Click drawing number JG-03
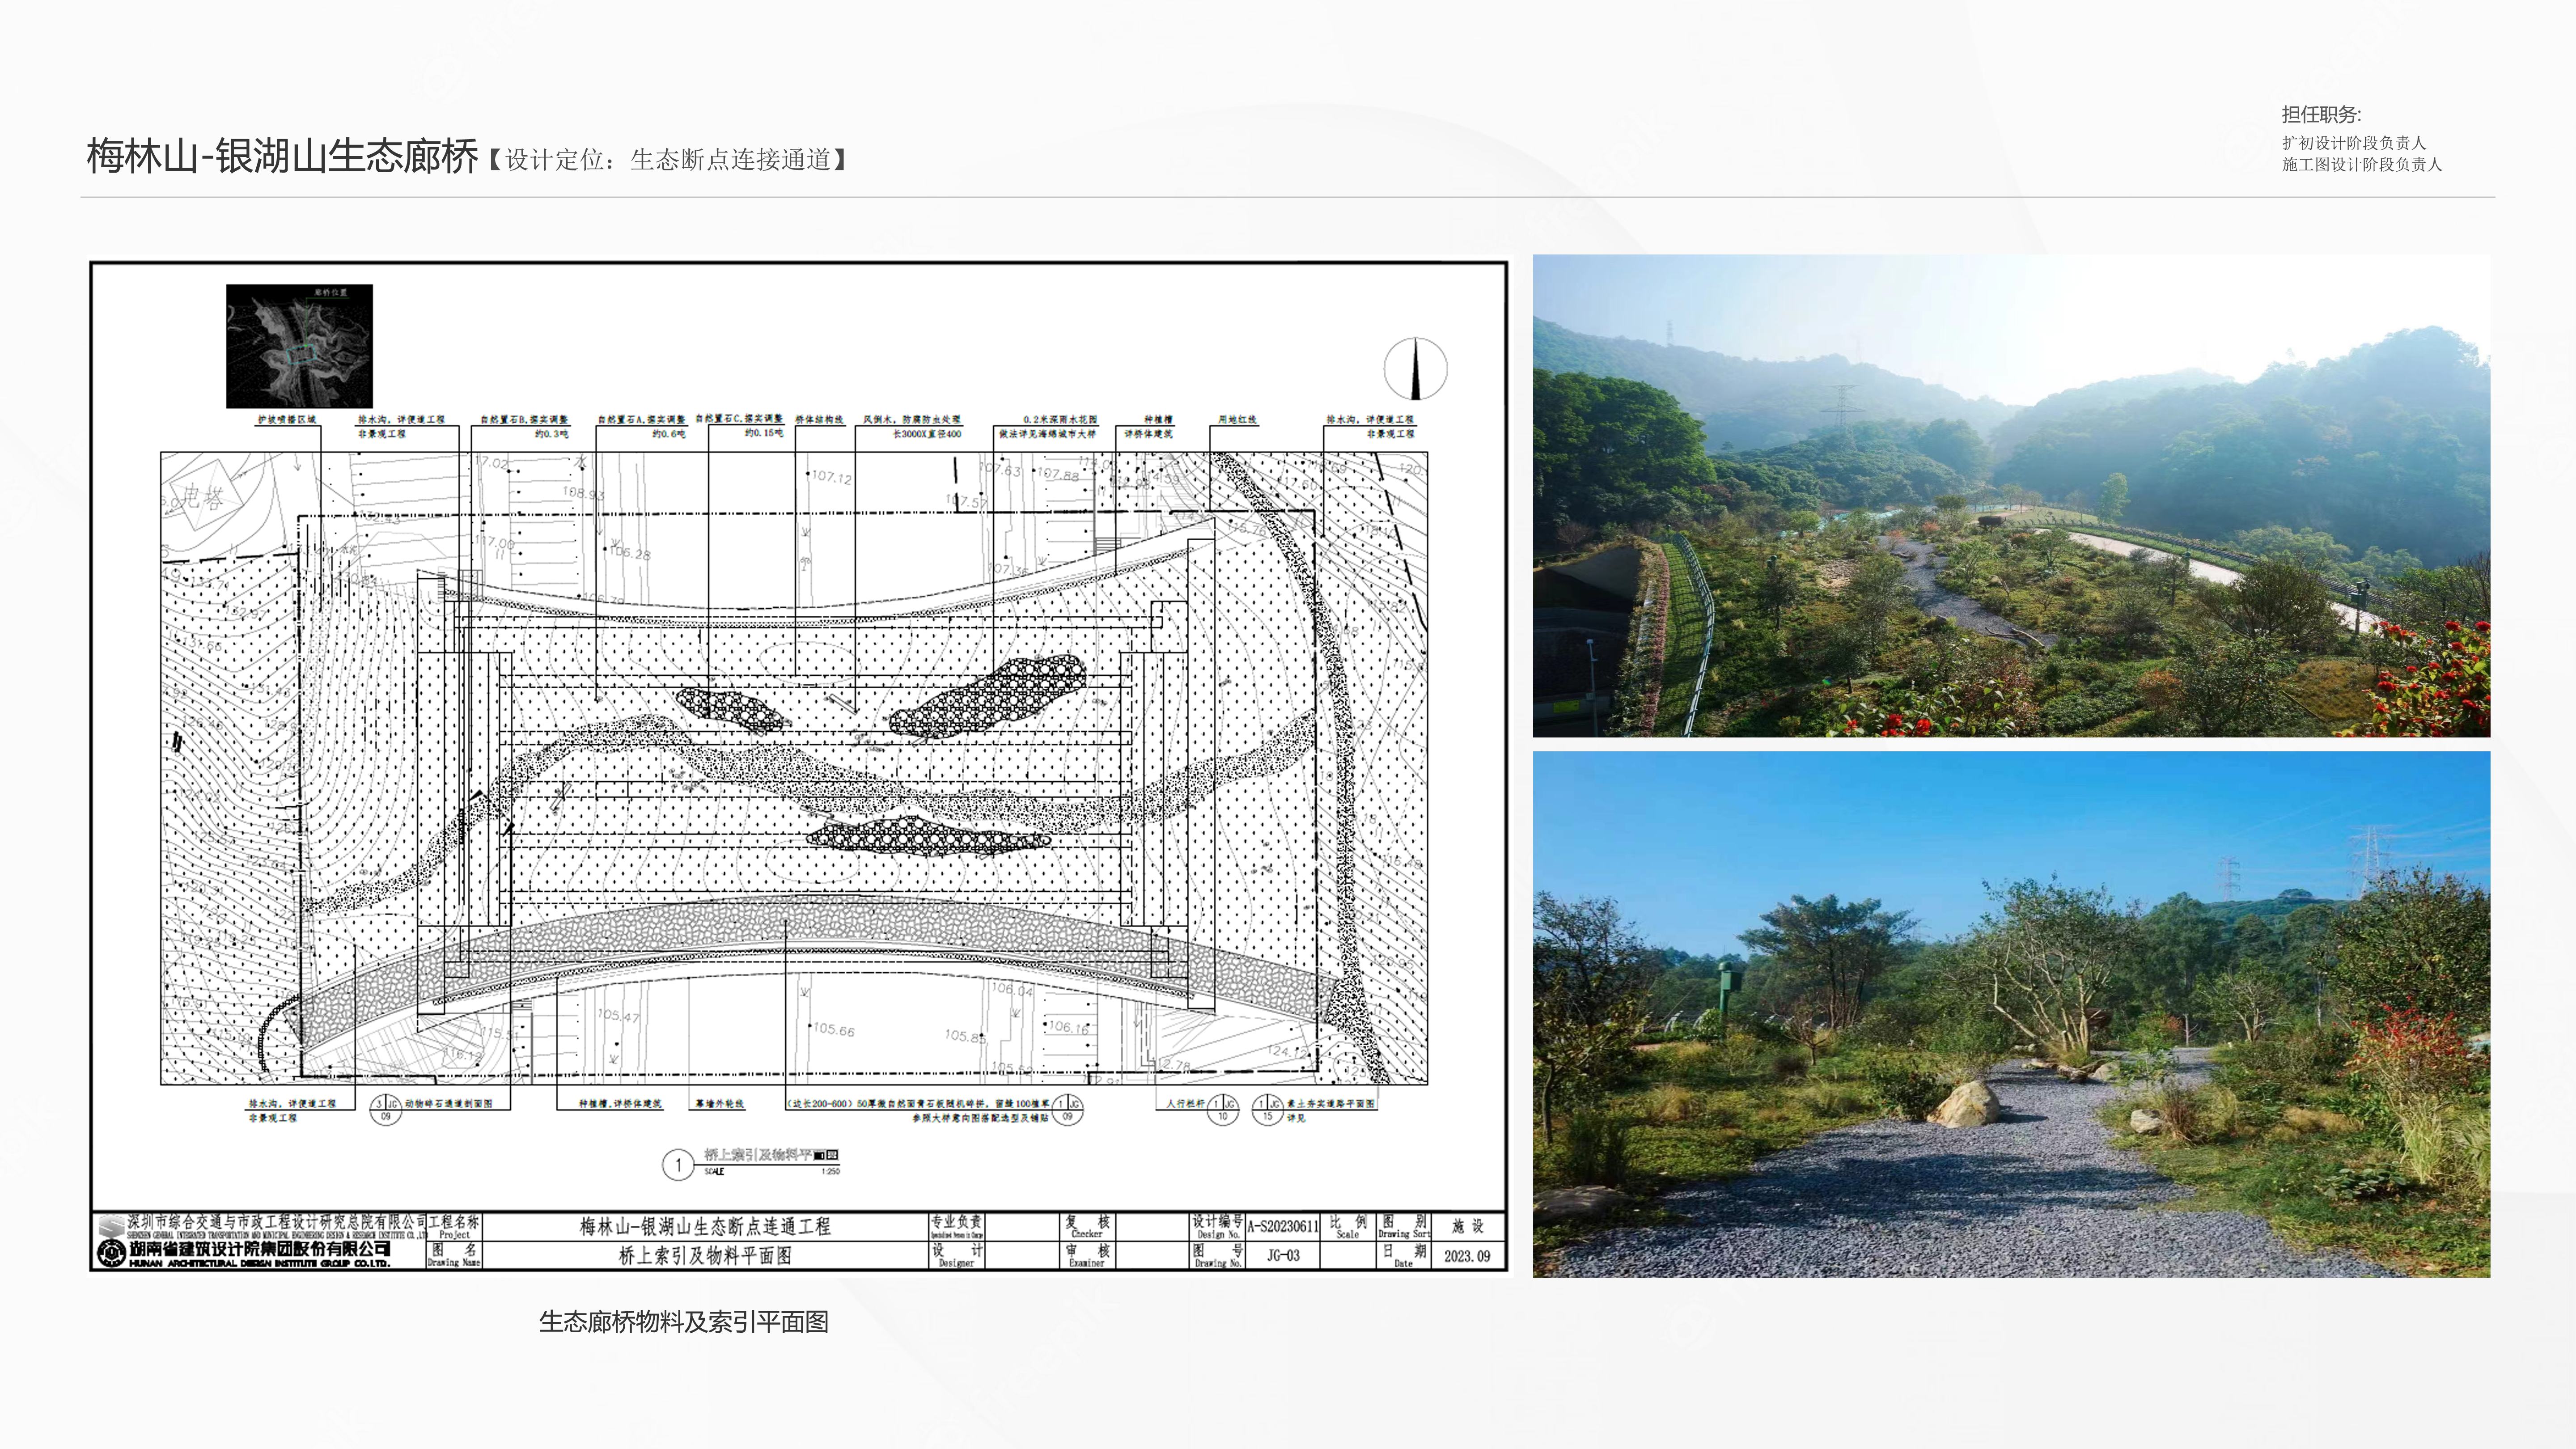This screenshot has width=2576, height=1449. click(1283, 1256)
